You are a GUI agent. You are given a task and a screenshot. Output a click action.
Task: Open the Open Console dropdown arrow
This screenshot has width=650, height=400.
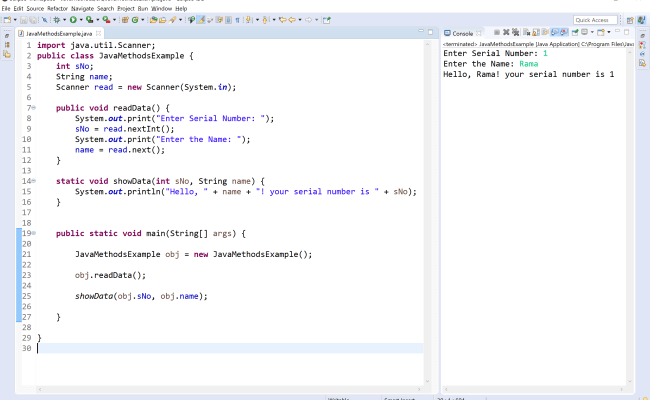coord(609,32)
